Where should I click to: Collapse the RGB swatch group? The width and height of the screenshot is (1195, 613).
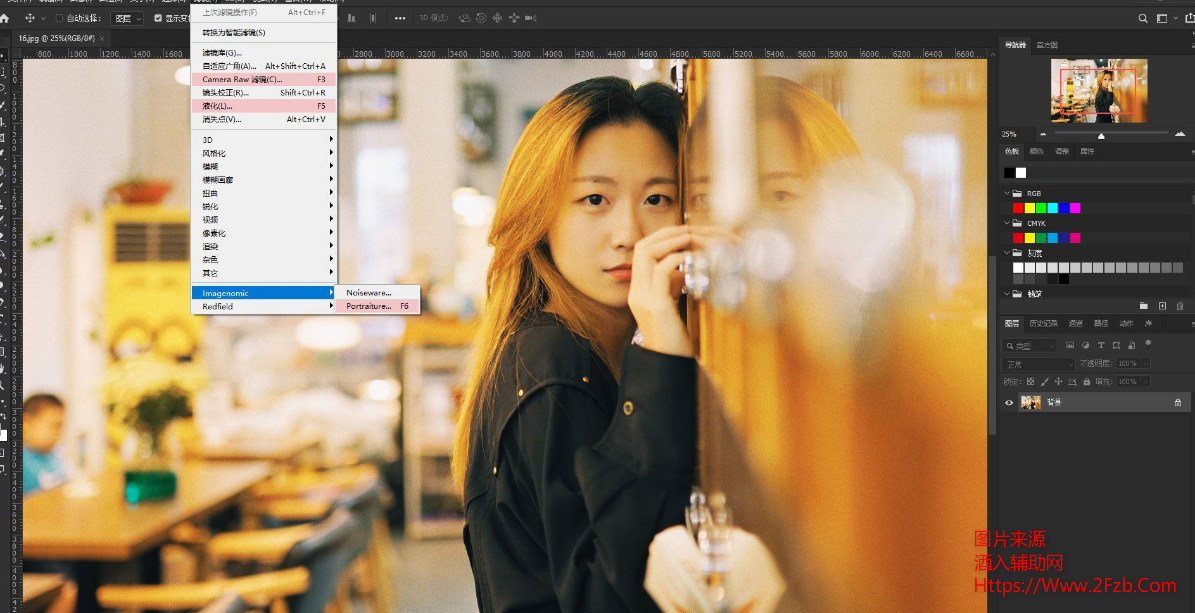[1007, 193]
